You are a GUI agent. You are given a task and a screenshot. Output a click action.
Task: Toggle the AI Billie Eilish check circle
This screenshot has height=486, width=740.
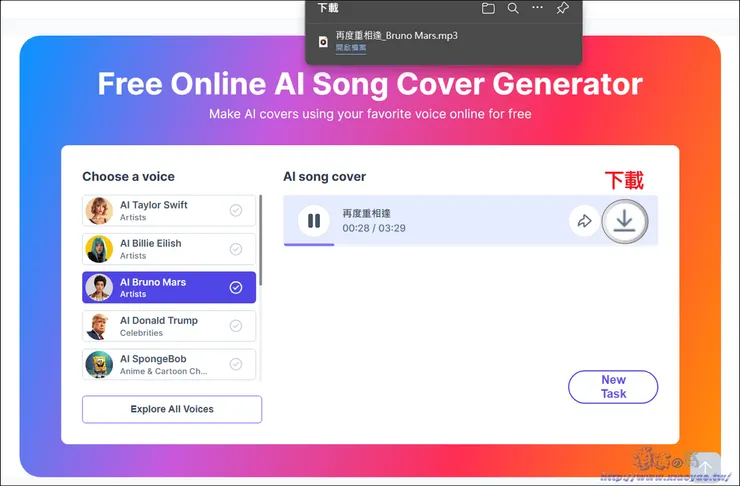236,249
